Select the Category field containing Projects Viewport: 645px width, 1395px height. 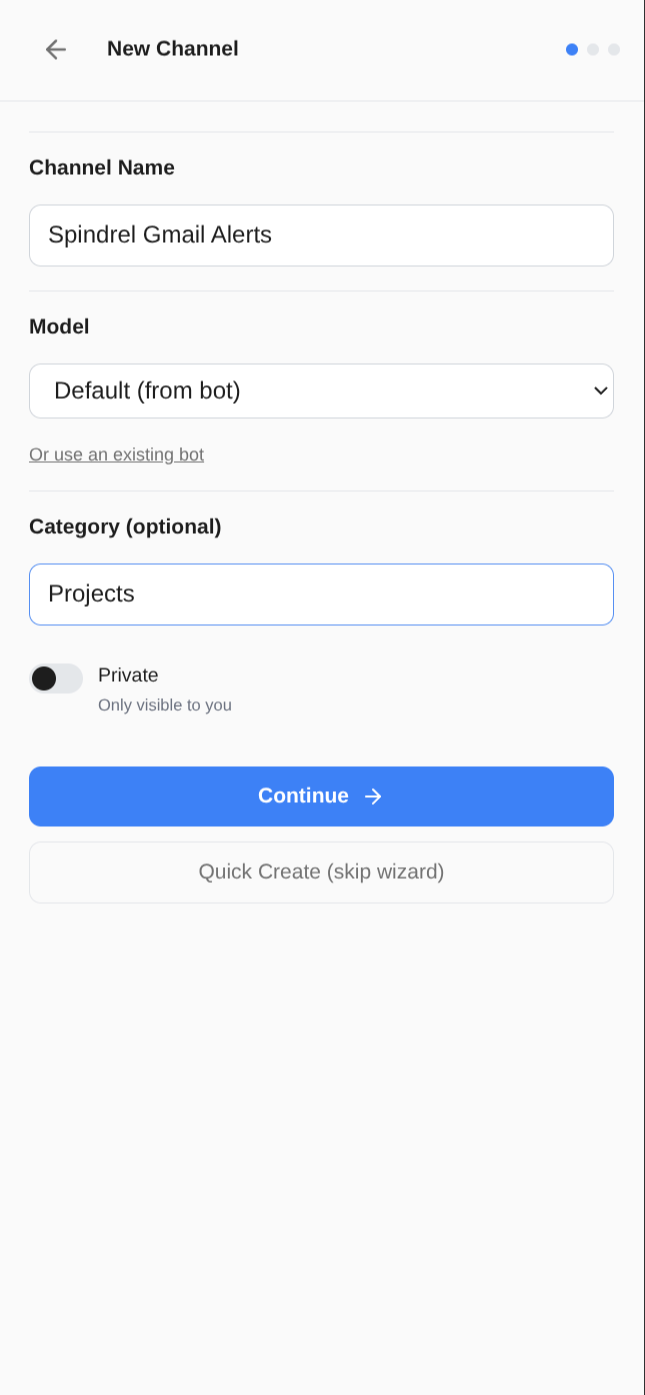click(321, 594)
